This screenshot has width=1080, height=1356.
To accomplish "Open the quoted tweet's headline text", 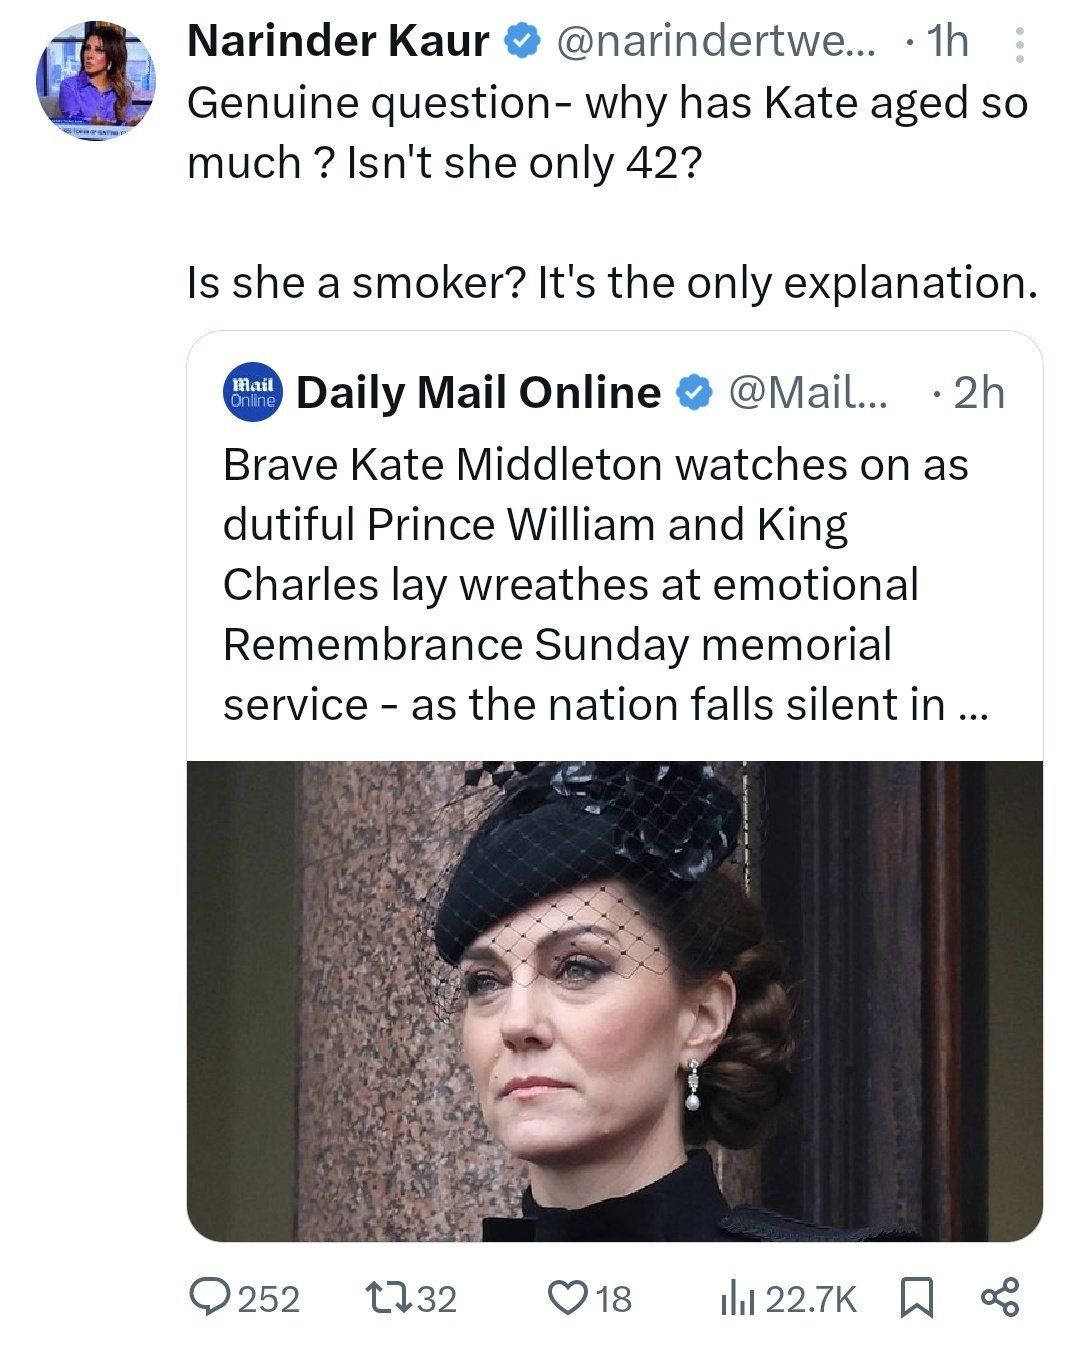I will point(605,585).
